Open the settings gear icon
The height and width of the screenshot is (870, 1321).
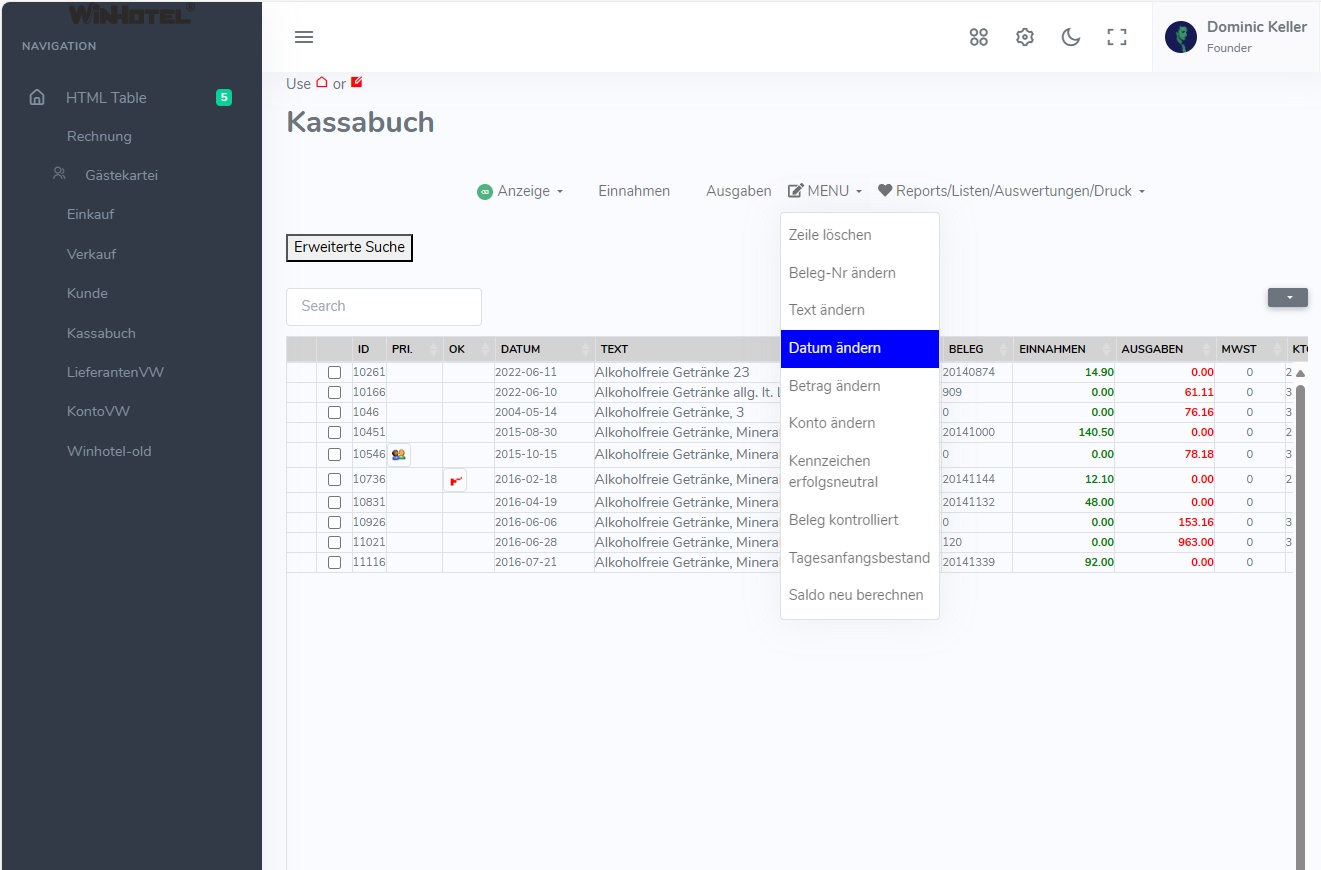click(1025, 37)
